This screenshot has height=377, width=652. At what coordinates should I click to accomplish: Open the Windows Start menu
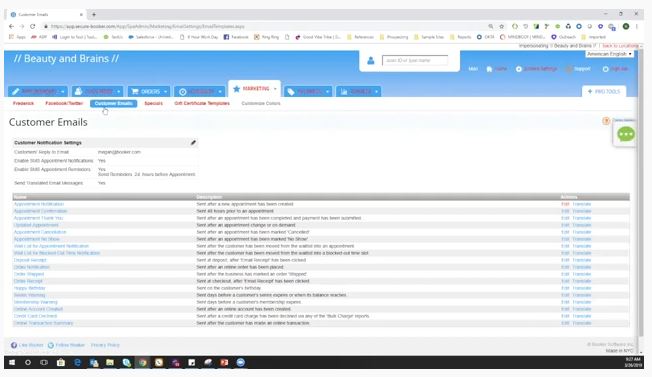coord(12,362)
